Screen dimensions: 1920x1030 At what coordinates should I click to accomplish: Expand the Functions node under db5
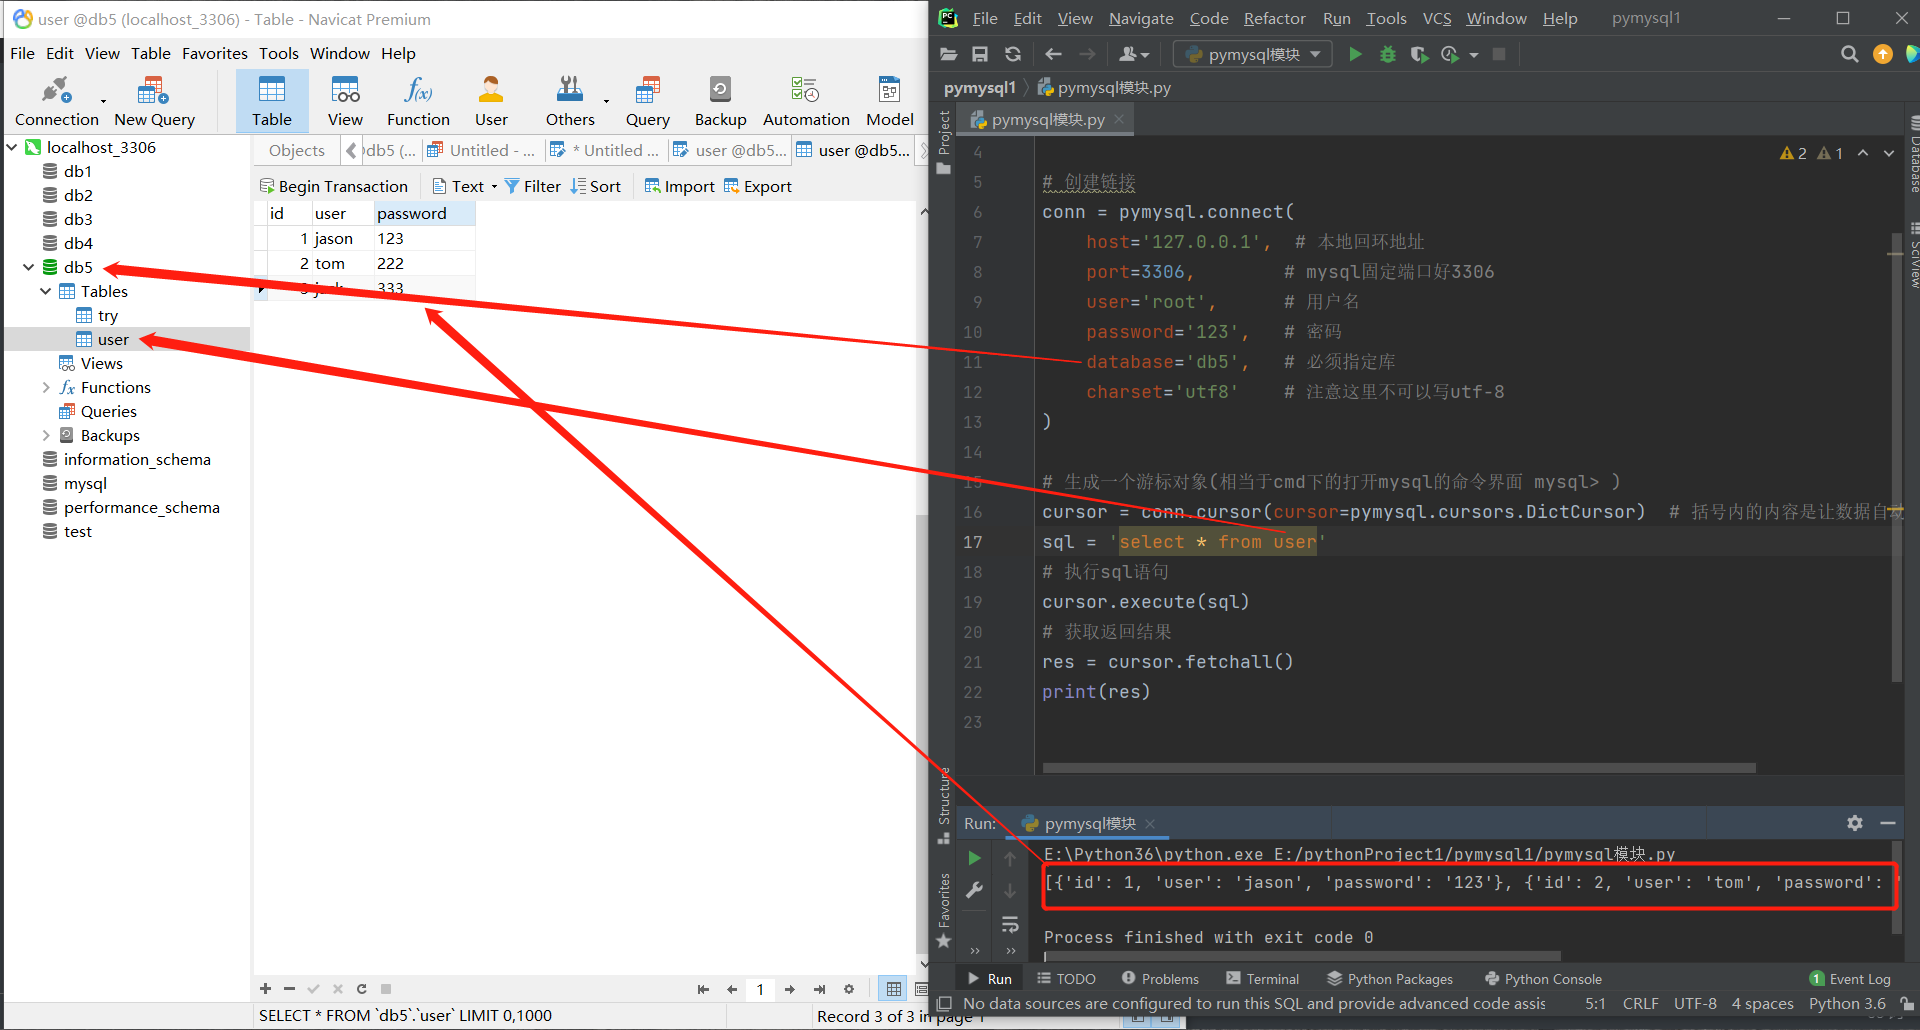click(46, 387)
